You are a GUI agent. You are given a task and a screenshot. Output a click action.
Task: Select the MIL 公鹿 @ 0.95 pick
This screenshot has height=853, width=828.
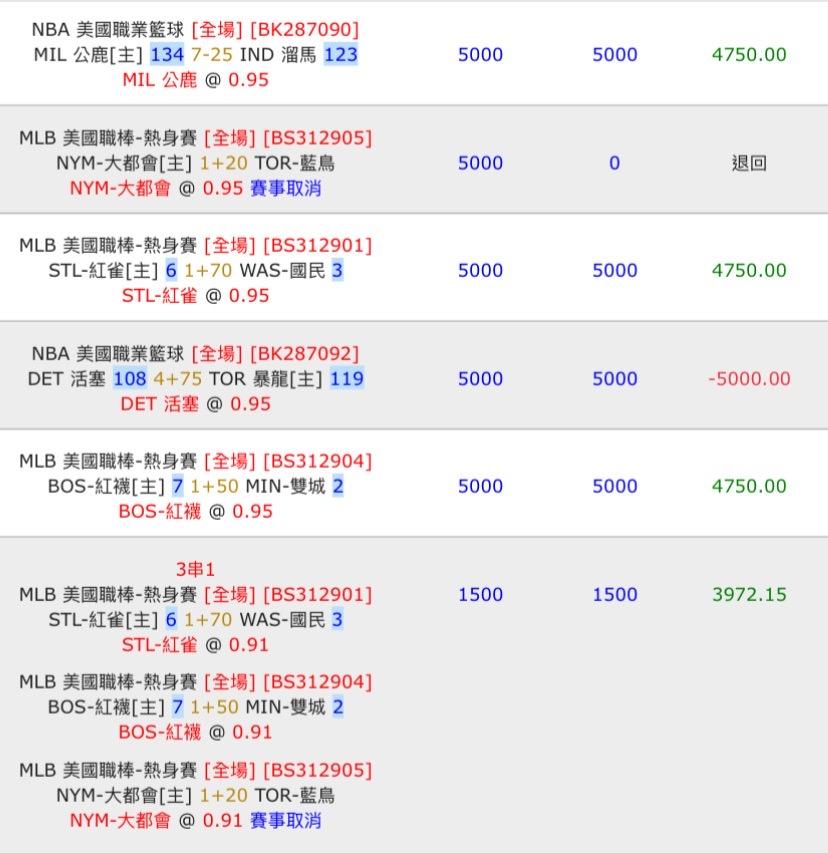point(195,80)
